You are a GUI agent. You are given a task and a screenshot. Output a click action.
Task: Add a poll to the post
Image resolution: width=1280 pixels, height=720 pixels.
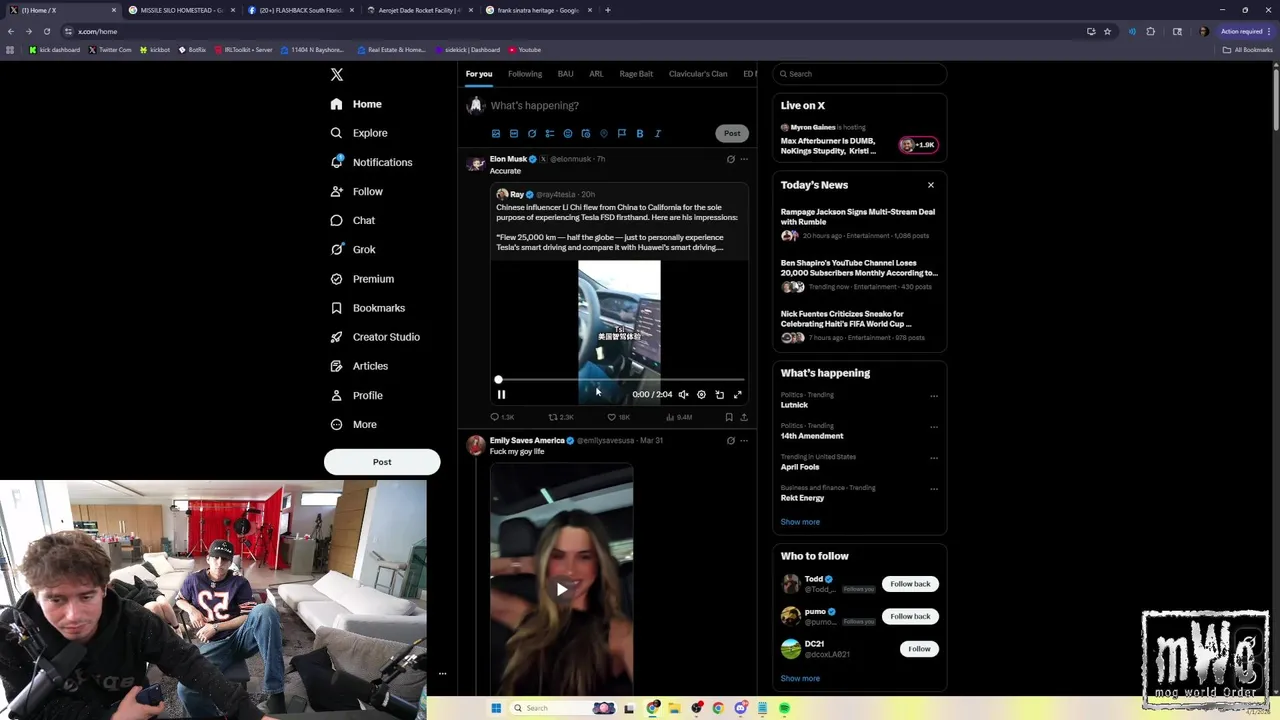[x=550, y=134]
